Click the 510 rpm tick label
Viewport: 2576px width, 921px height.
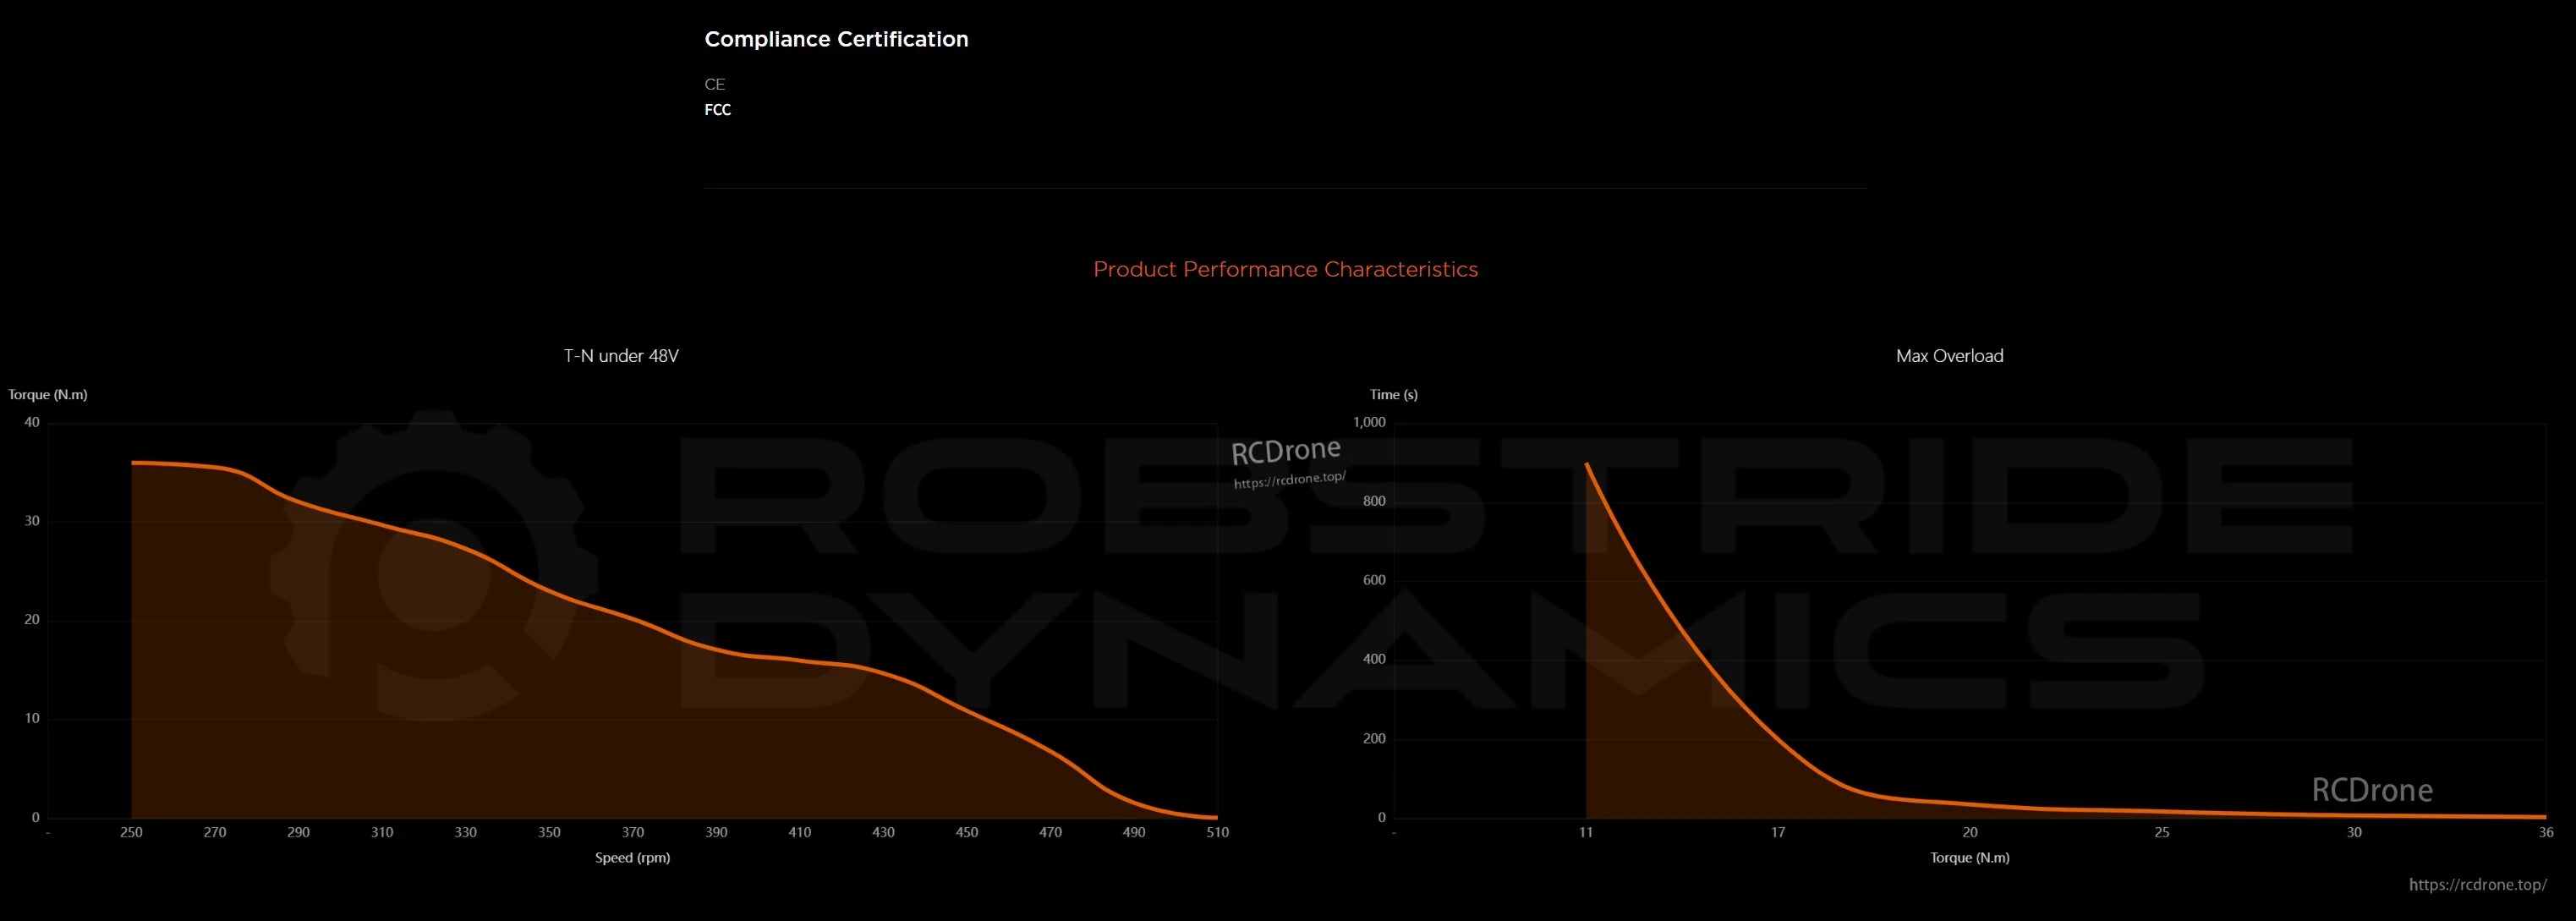click(x=1217, y=832)
